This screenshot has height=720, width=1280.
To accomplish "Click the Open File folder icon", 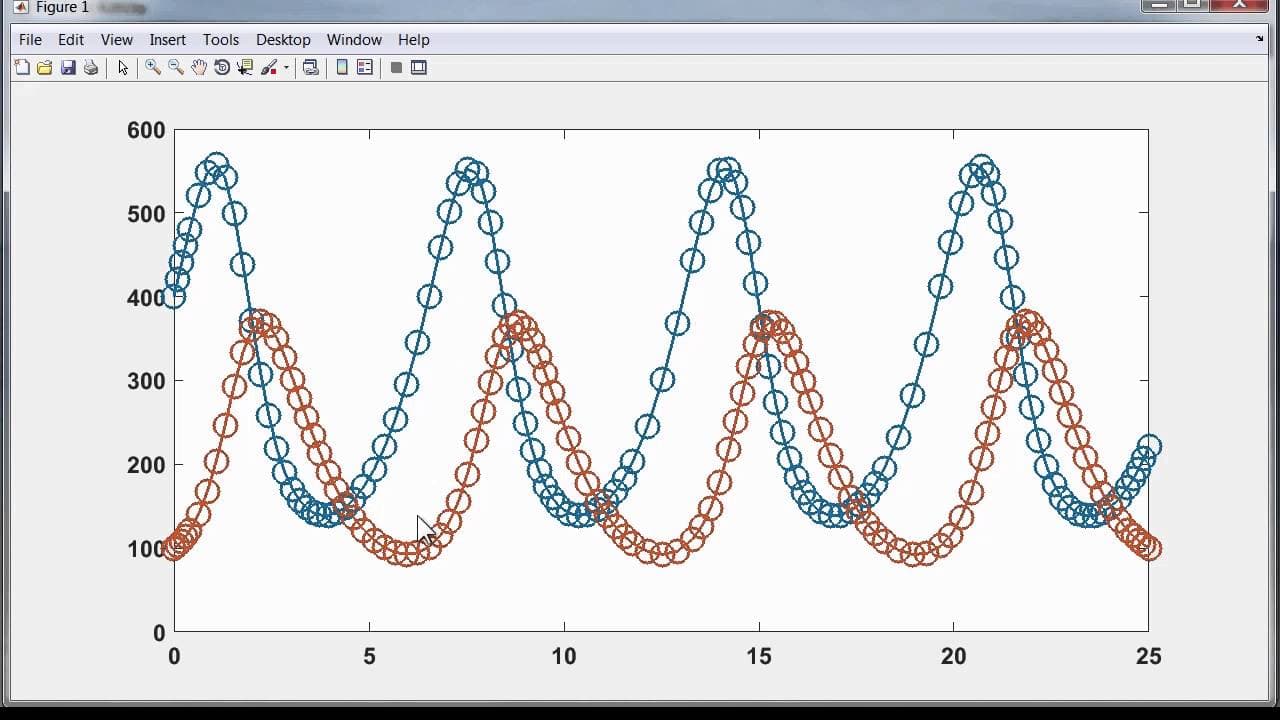I will [x=44, y=67].
